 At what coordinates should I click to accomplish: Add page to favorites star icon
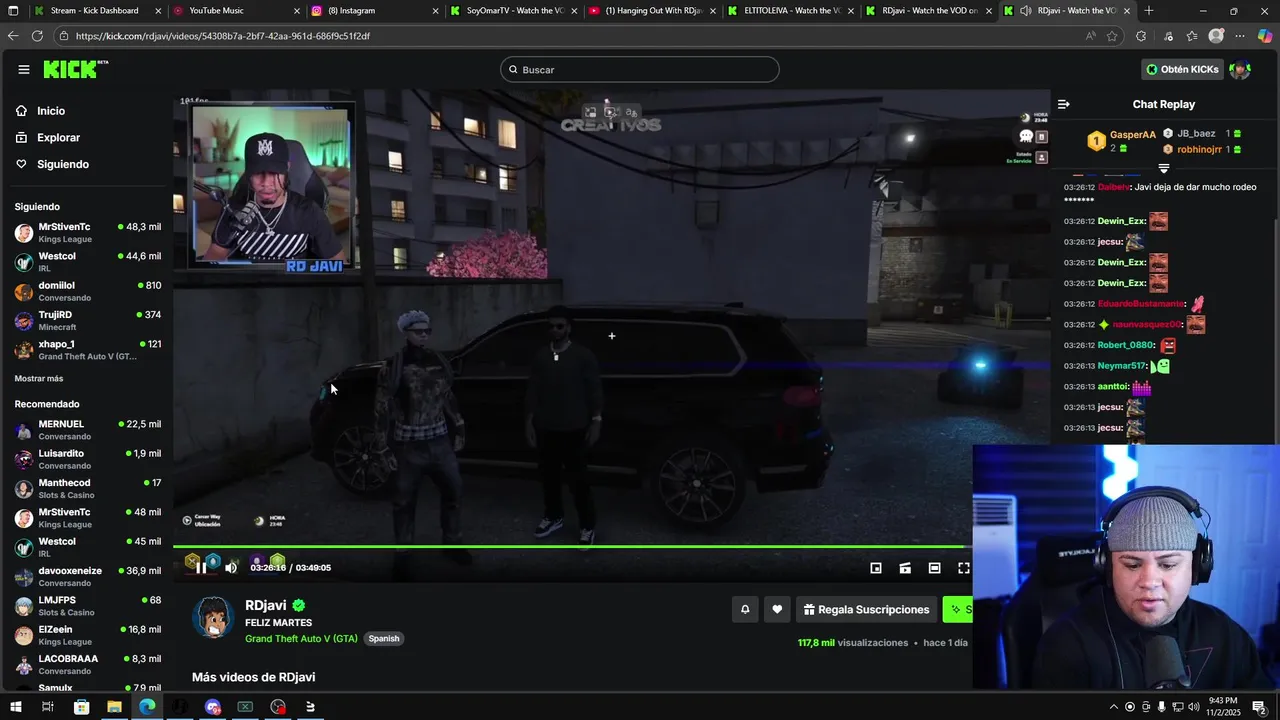click(x=1112, y=36)
